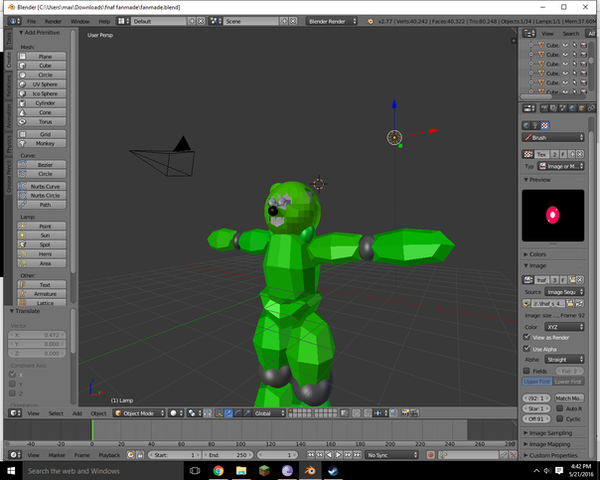
Task: Open the Render menu
Action: (53, 21)
